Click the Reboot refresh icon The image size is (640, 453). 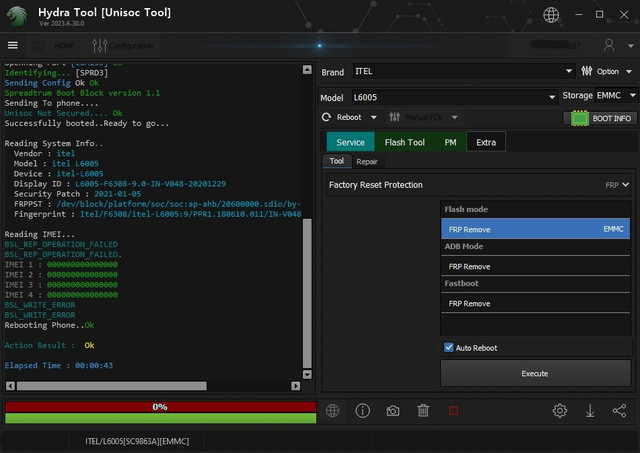(326, 117)
